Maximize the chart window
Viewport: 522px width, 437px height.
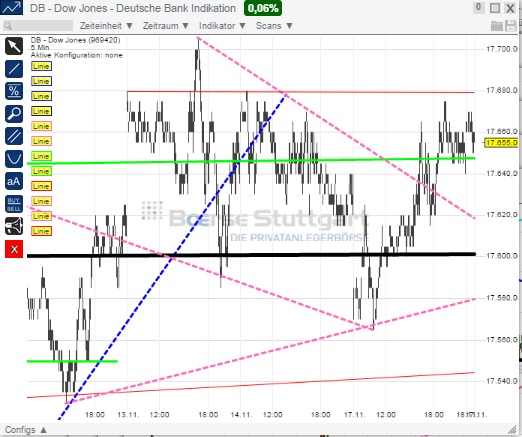[x=495, y=8]
